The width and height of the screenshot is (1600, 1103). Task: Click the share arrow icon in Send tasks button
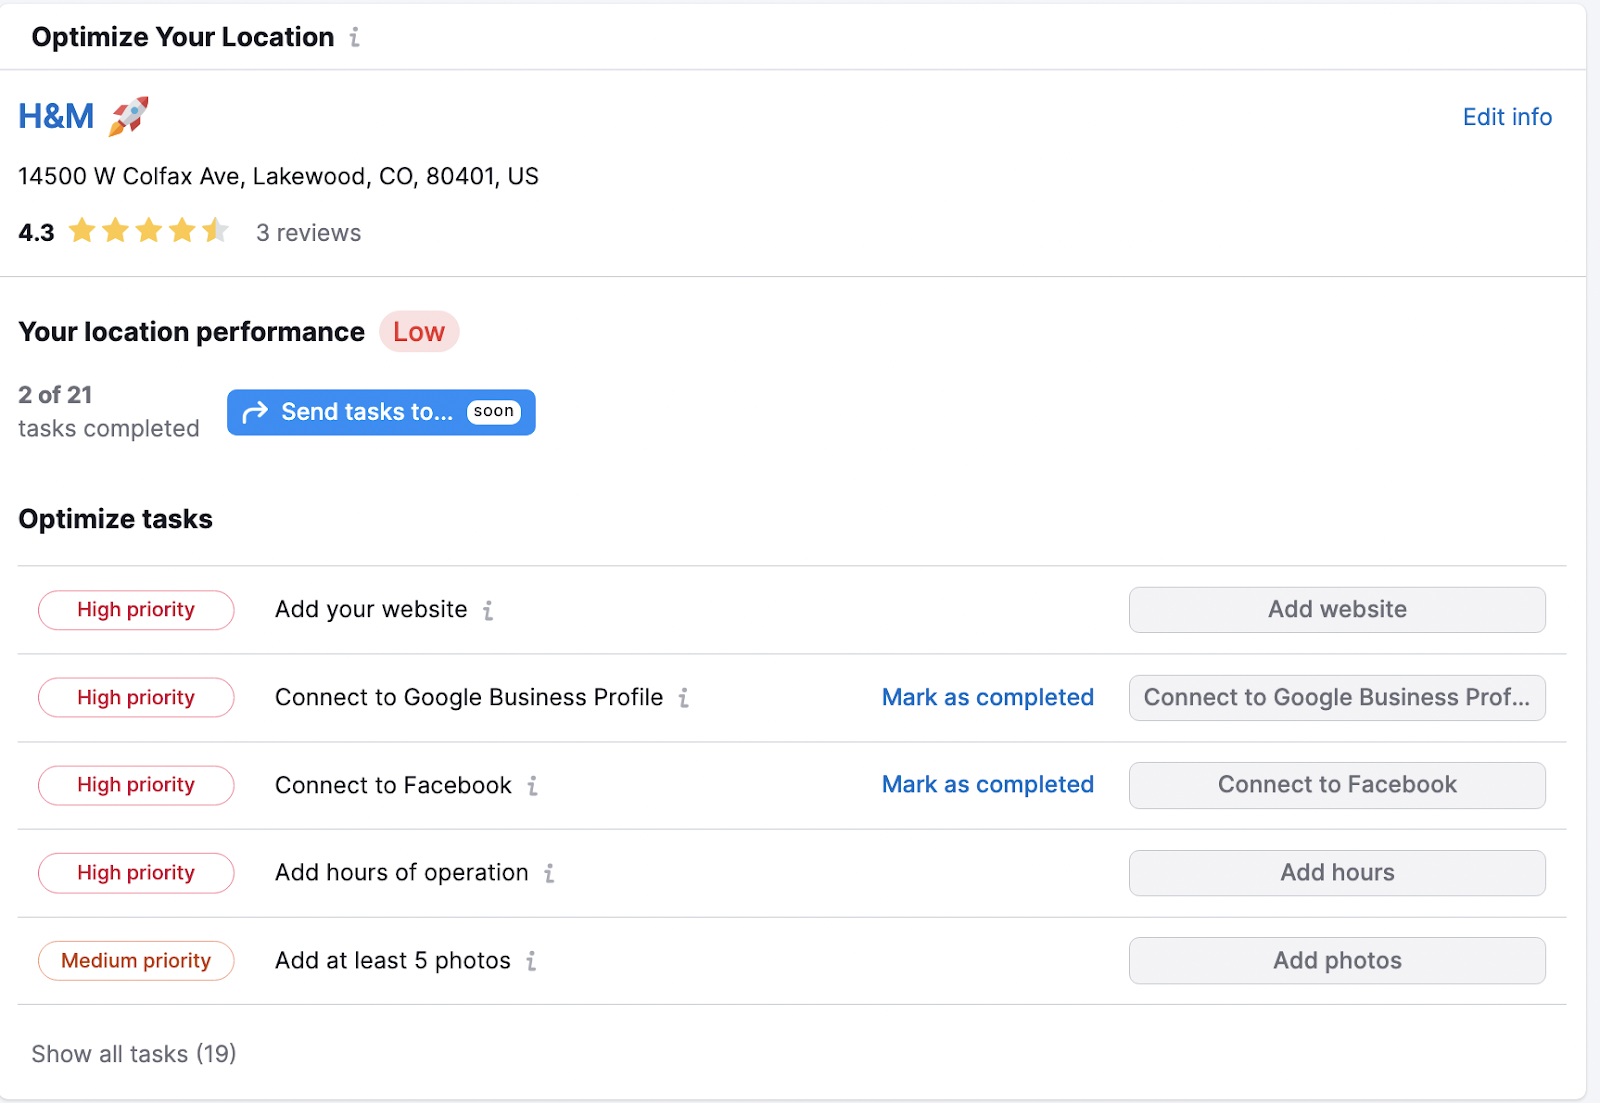pos(257,412)
